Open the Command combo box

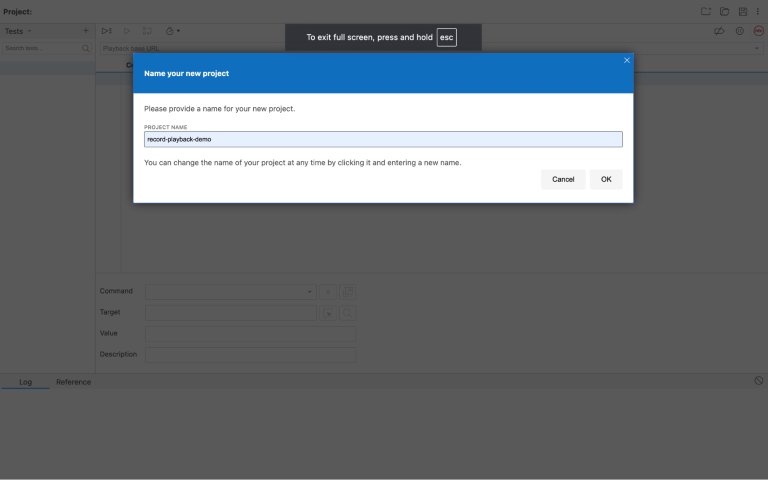tap(231, 291)
